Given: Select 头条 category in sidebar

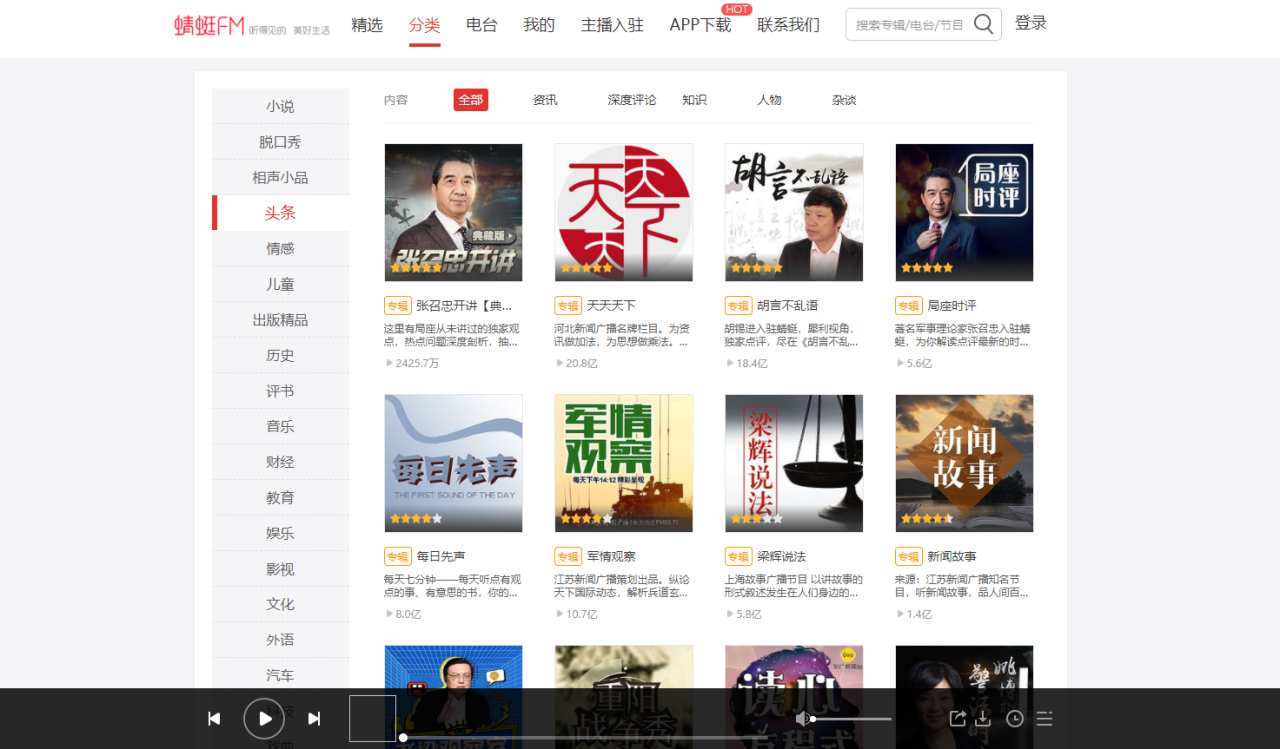Looking at the screenshot, I should coord(280,213).
